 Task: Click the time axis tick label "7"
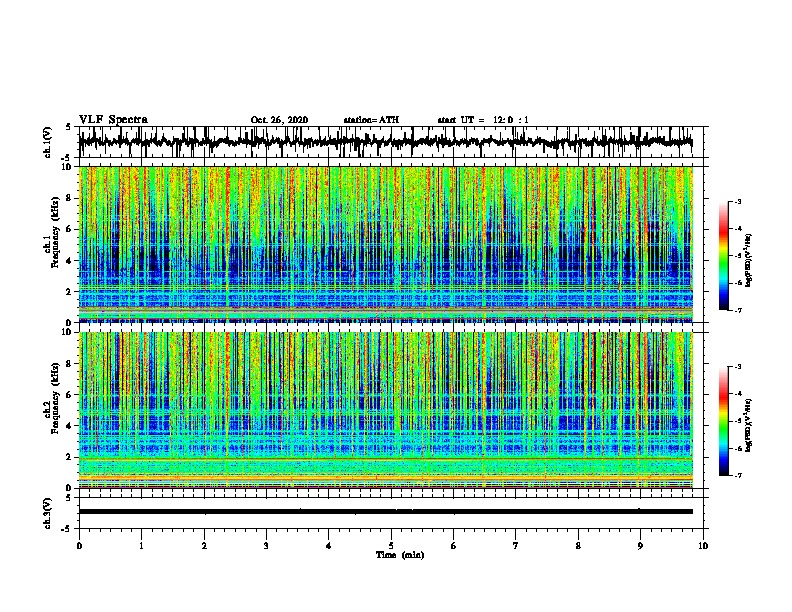[516, 546]
